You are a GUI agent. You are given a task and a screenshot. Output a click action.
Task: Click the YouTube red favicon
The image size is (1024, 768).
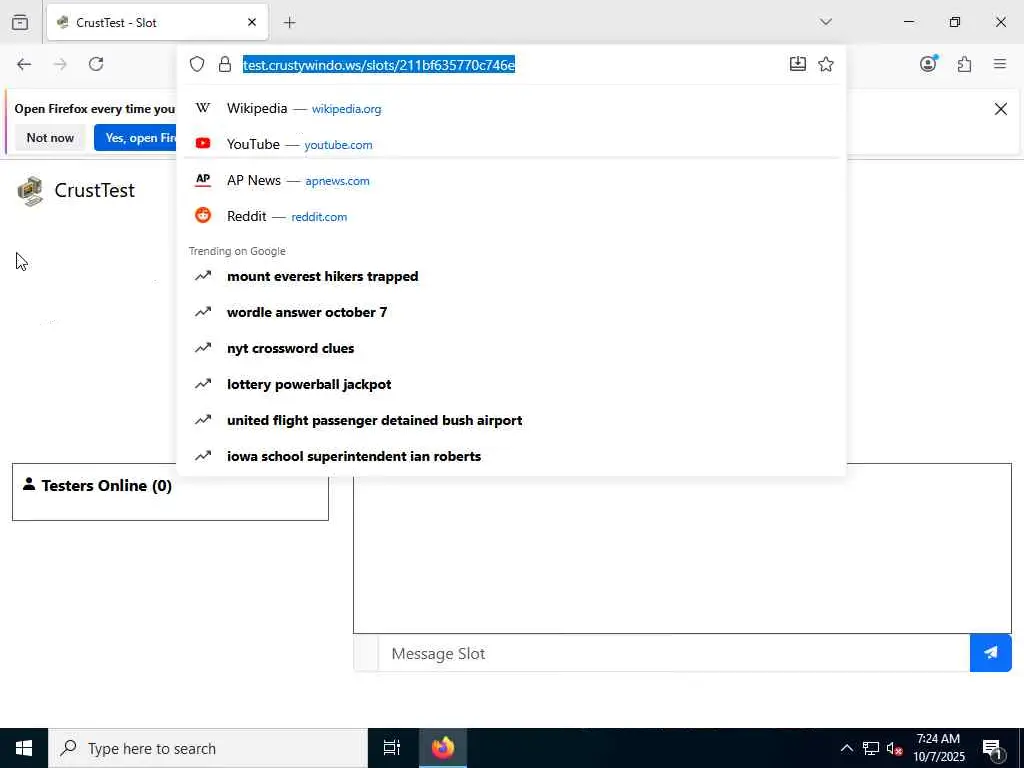click(x=203, y=143)
